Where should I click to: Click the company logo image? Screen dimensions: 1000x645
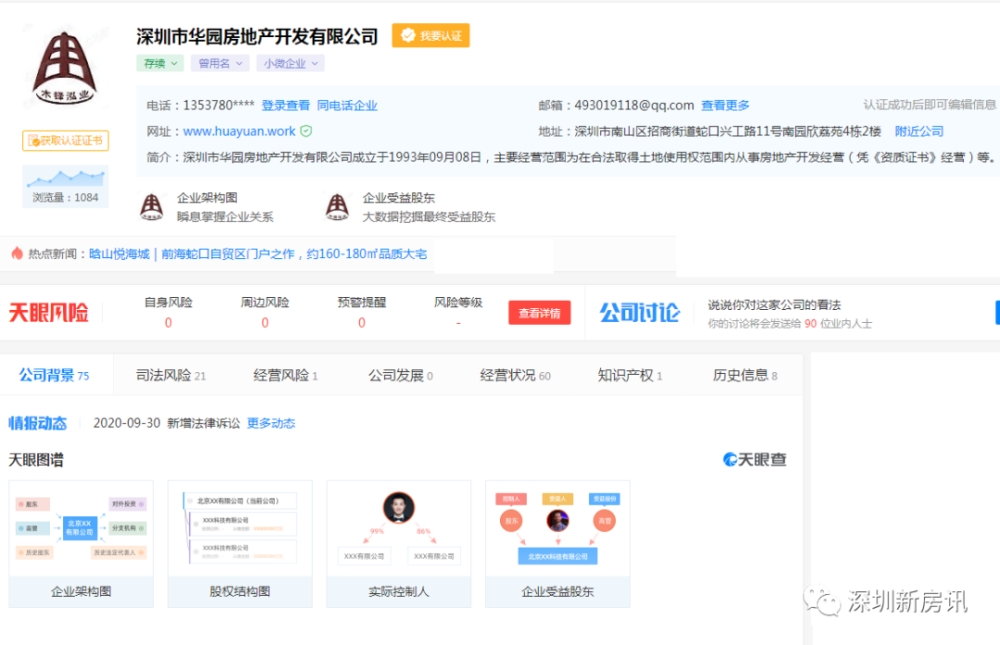(x=65, y=68)
